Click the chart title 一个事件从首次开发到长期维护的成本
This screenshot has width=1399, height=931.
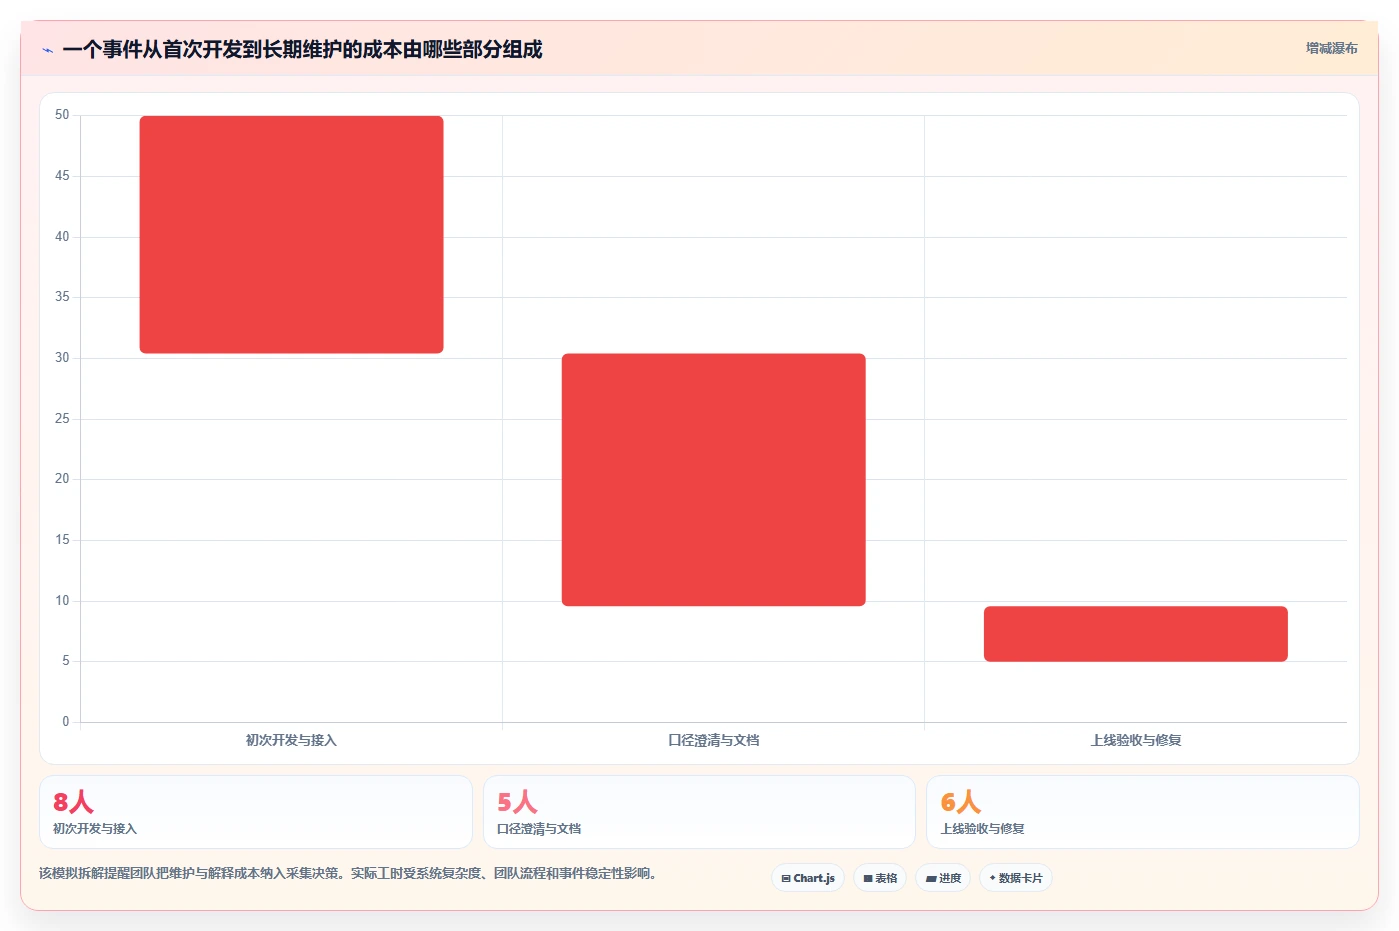tap(302, 49)
